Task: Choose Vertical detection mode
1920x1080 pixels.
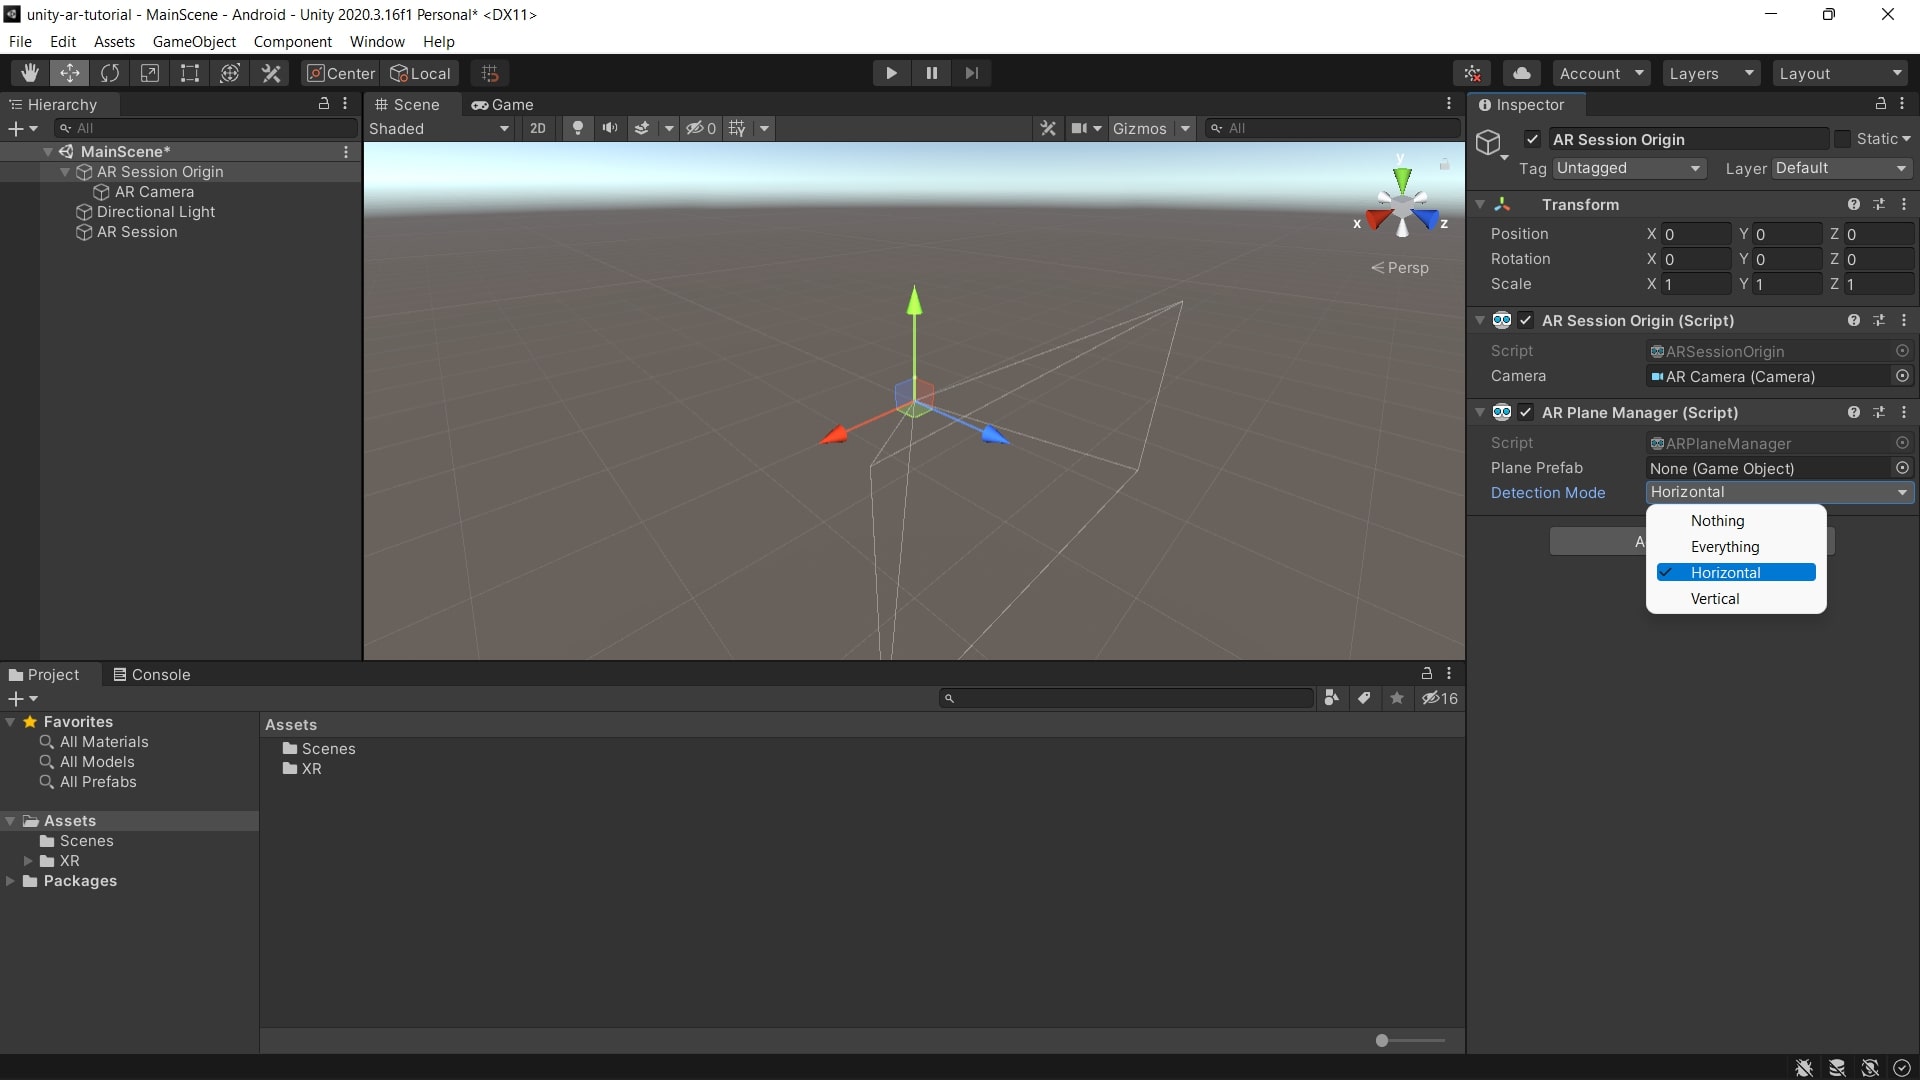Action: [1736, 599]
